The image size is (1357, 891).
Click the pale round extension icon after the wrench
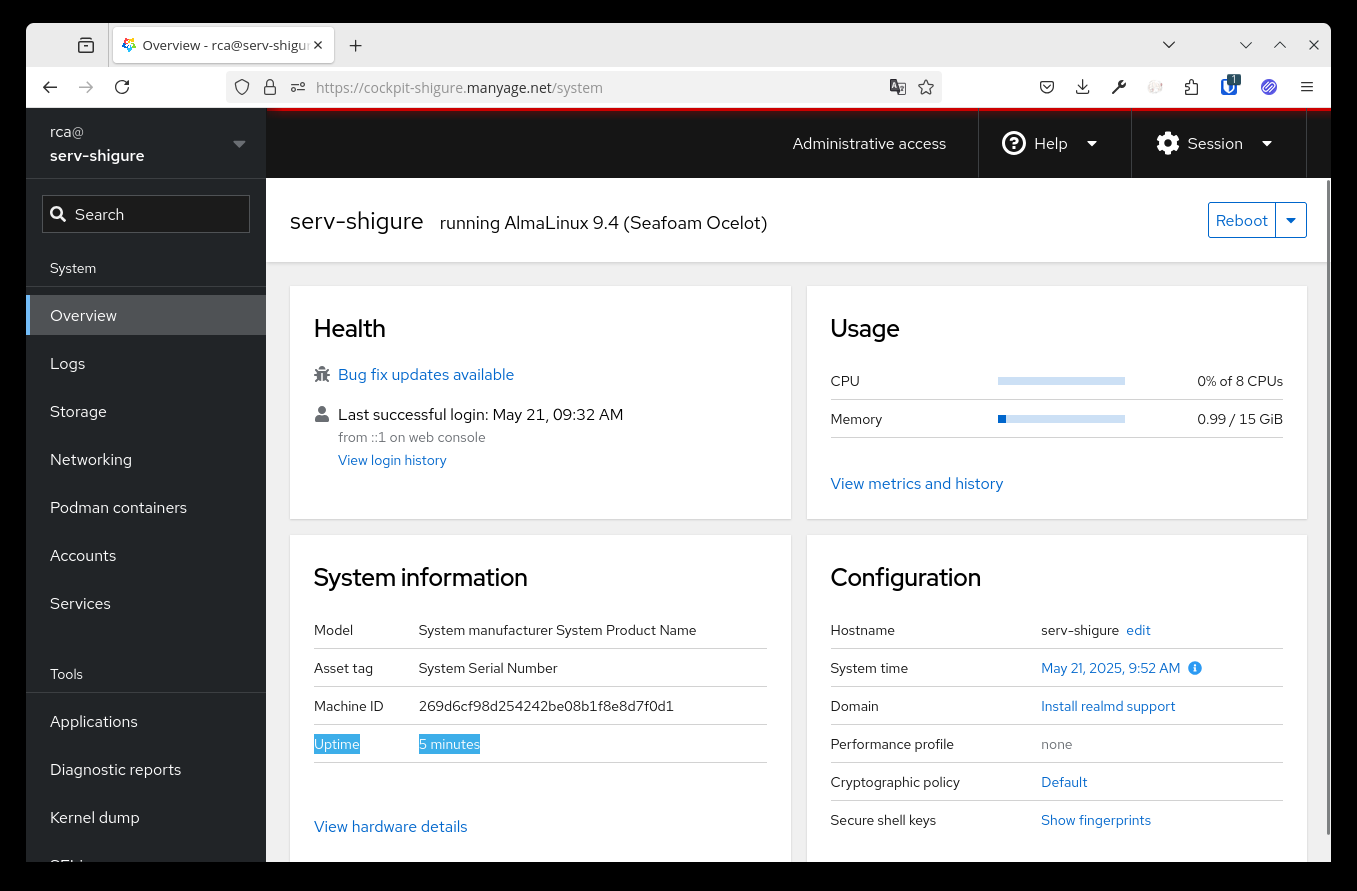1155,87
